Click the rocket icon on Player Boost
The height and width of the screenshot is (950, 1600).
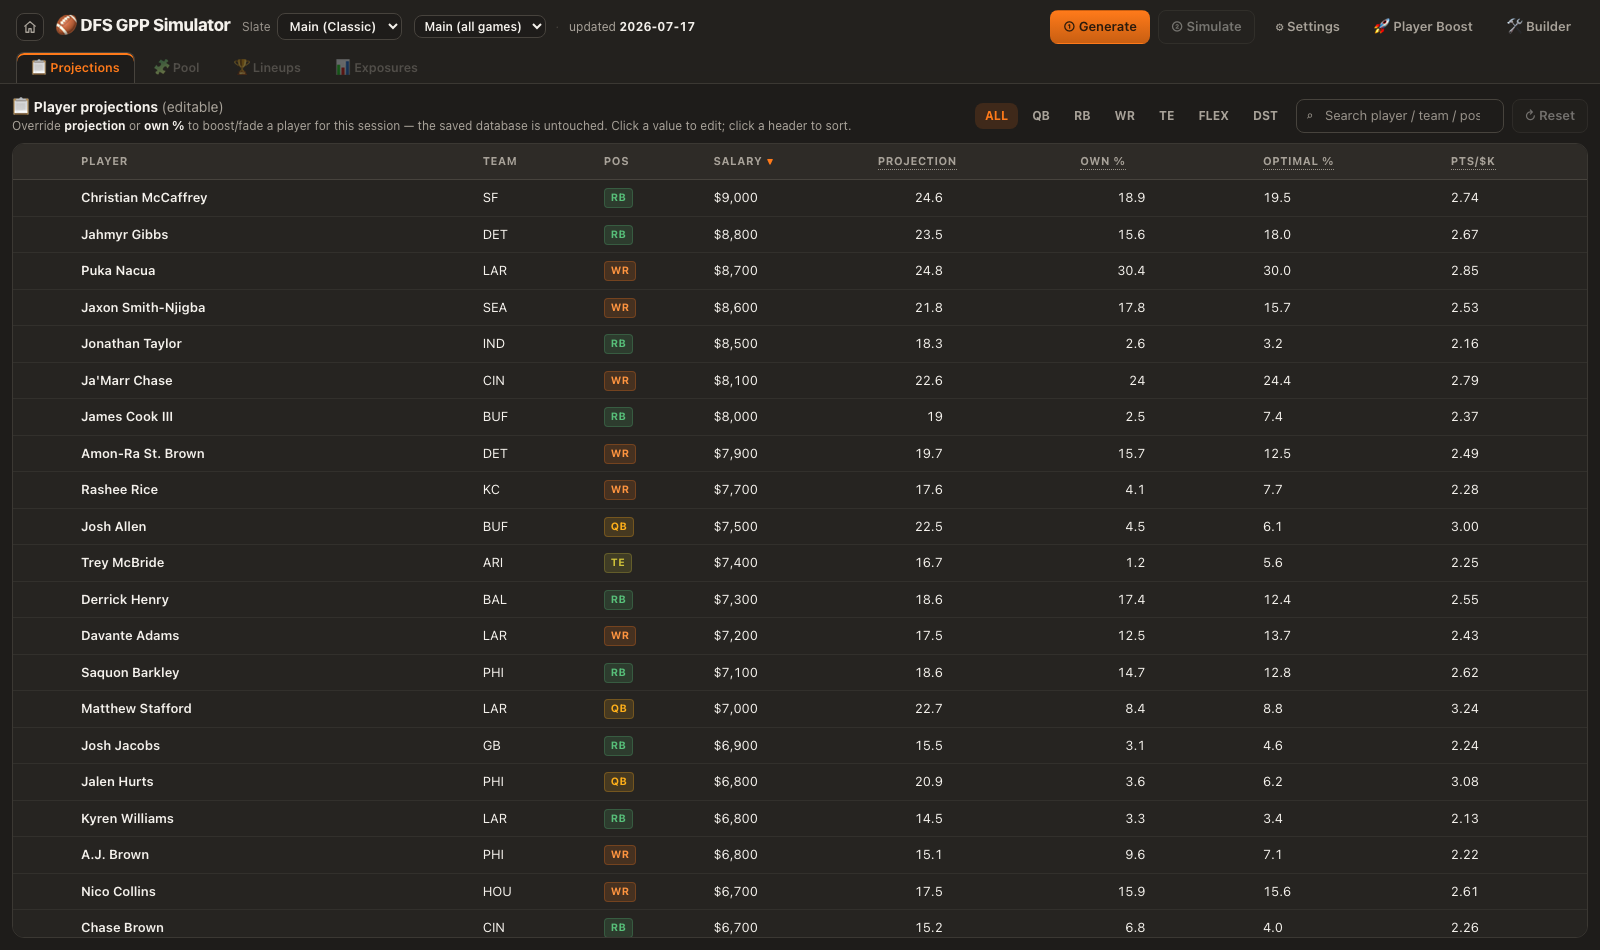1381,27
